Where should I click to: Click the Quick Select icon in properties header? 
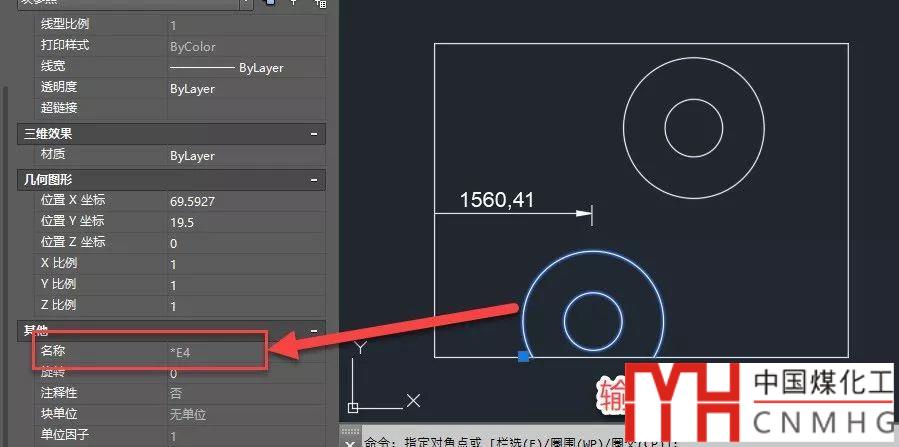point(320,4)
